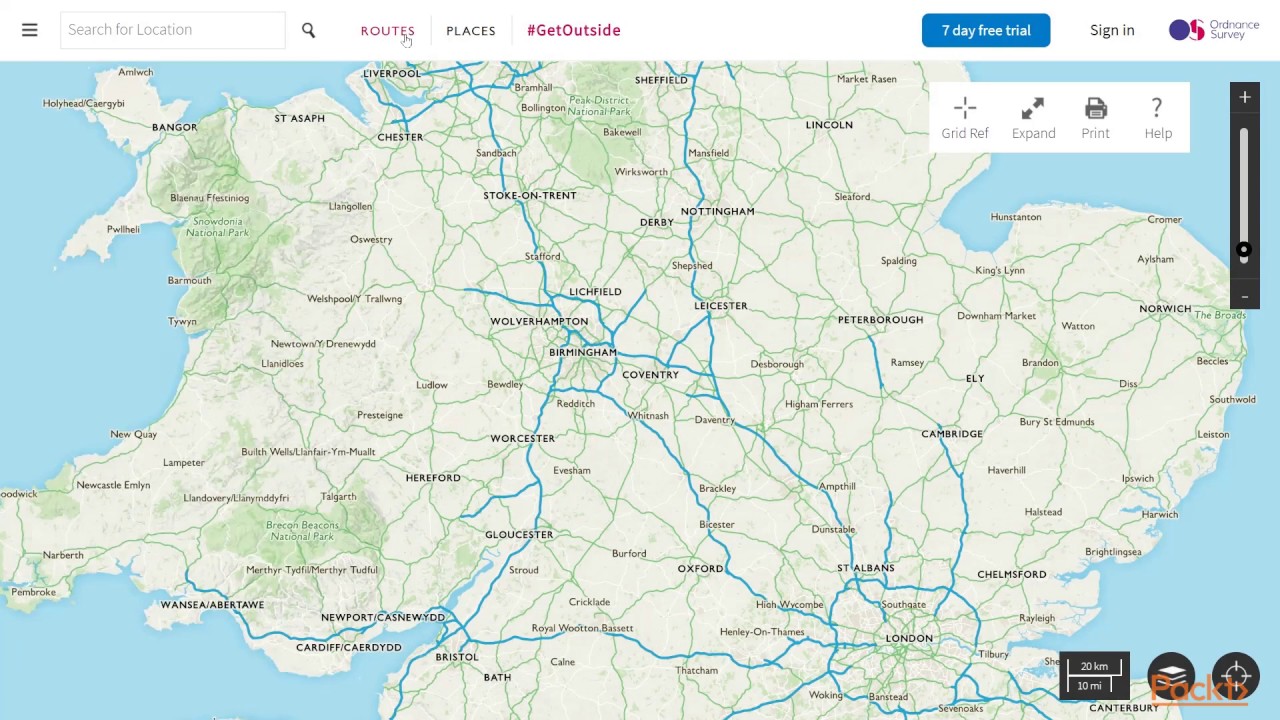Follow the #GetOutside link

(x=574, y=30)
